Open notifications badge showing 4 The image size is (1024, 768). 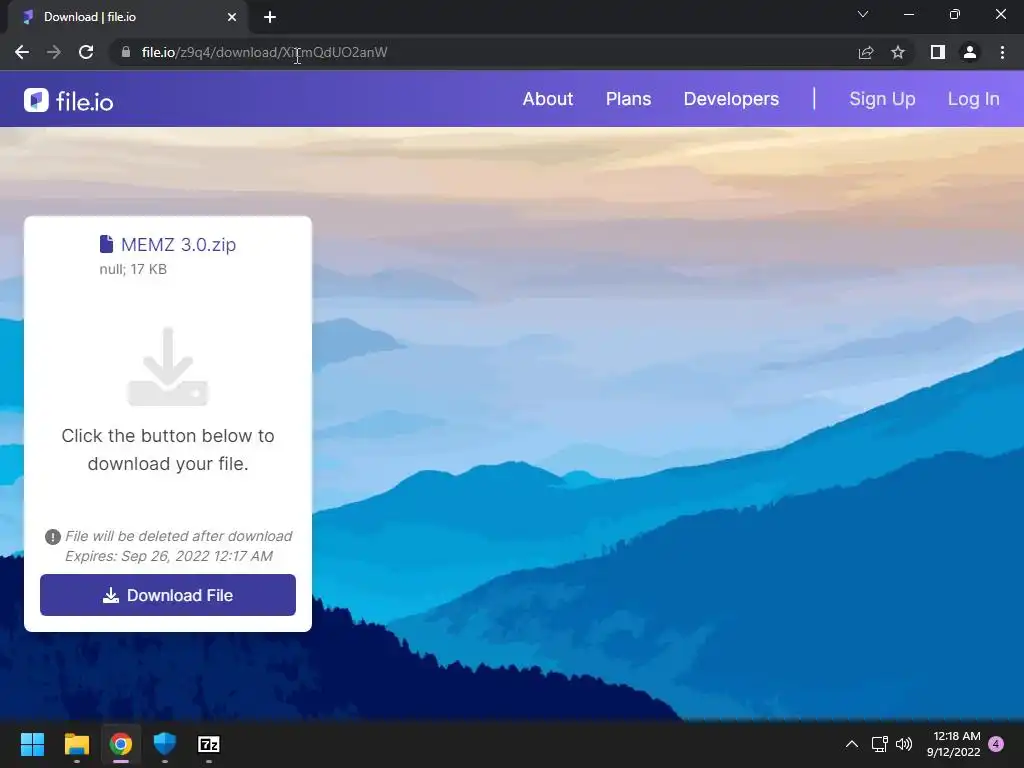coord(996,744)
